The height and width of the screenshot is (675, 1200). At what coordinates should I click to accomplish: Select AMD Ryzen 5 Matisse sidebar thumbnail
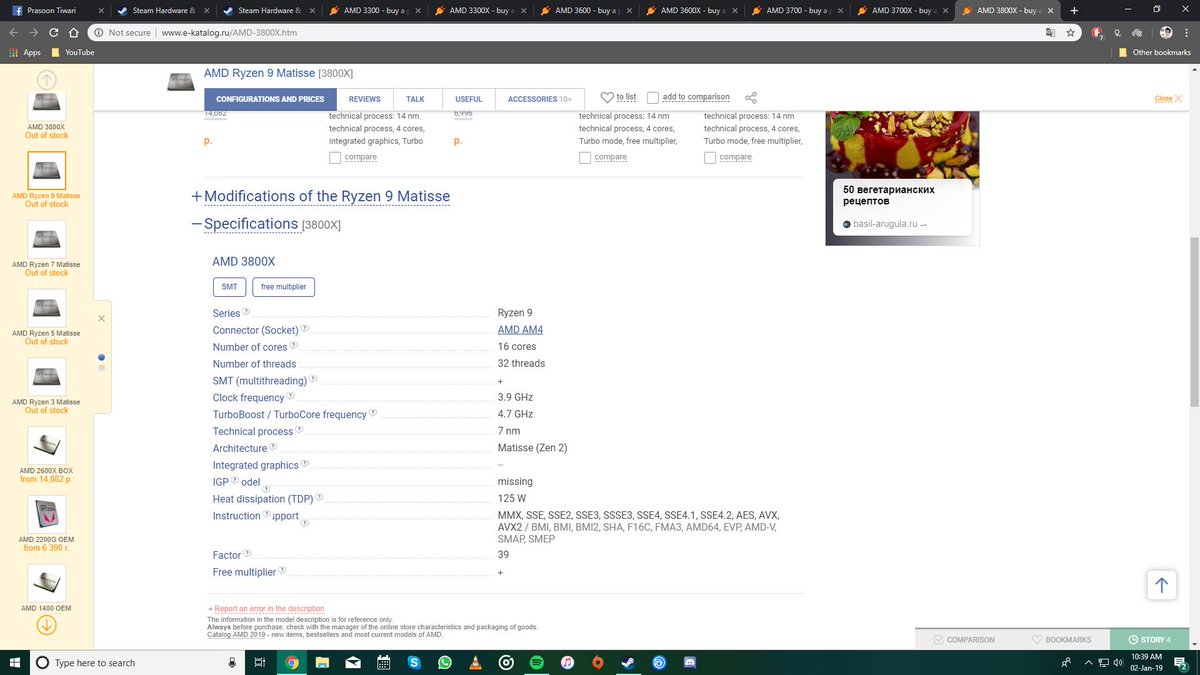coord(47,308)
